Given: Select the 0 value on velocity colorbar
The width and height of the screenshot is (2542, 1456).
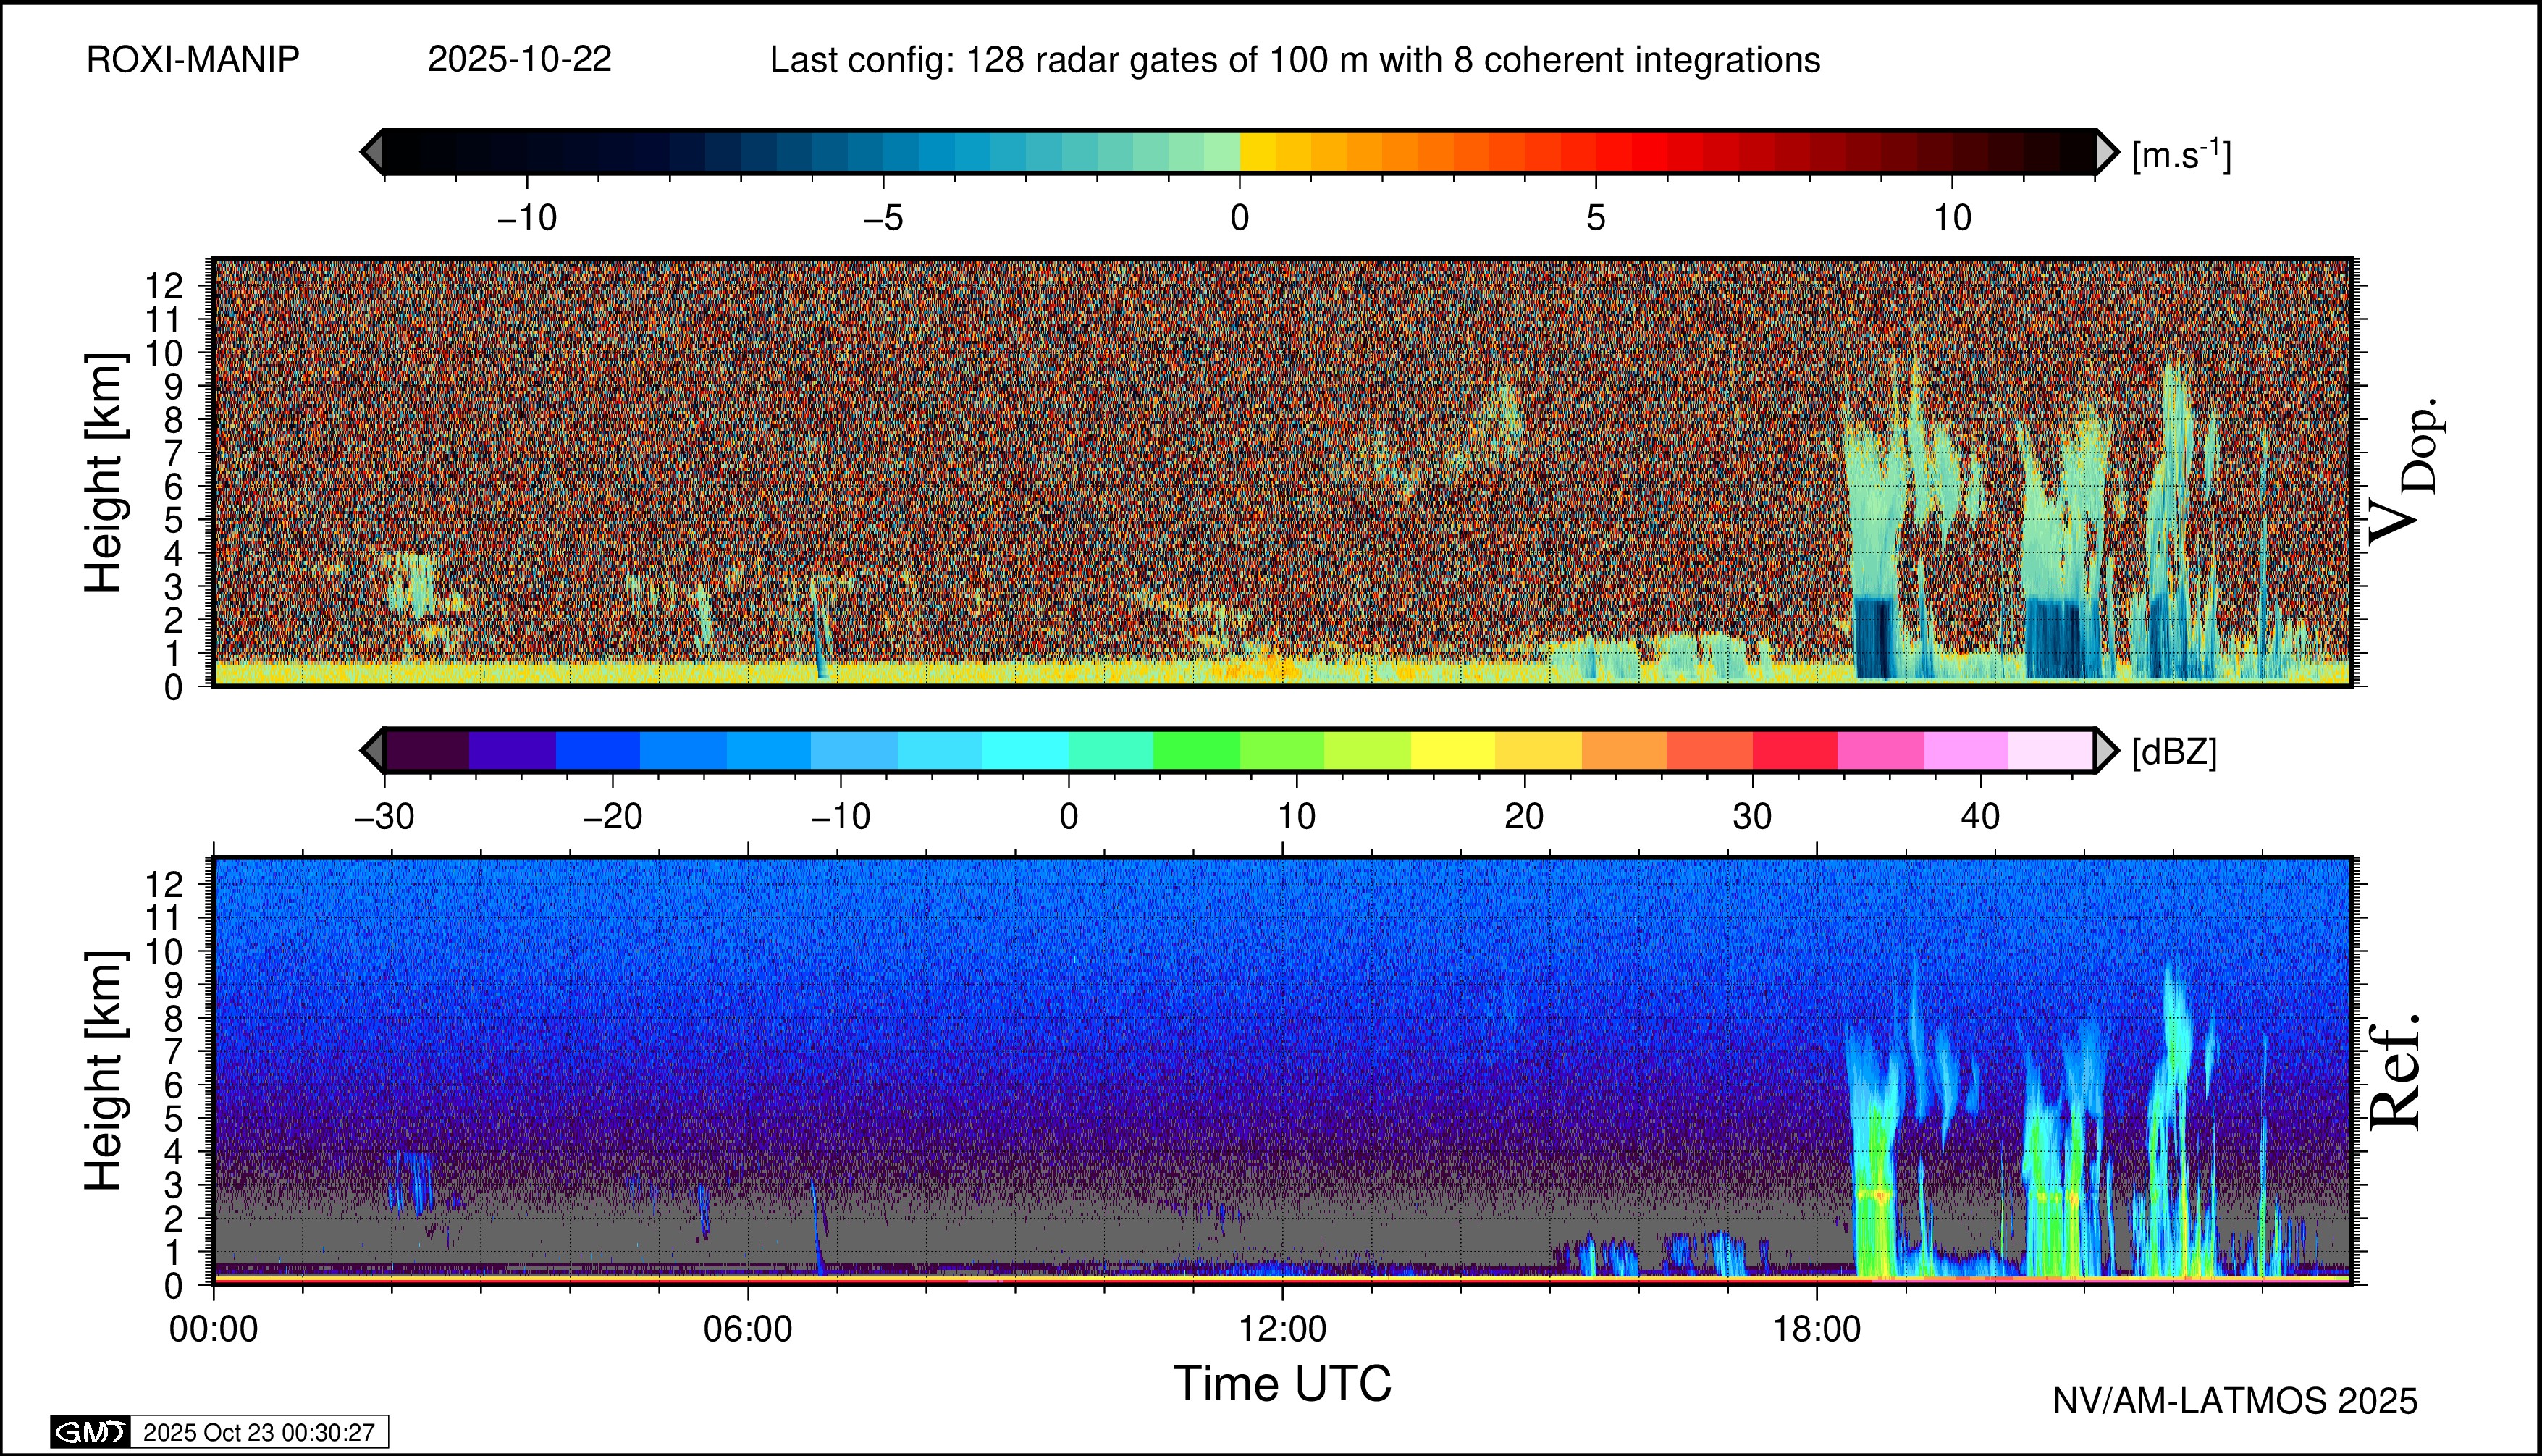Looking at the screenshot, I should (x=1239, y=217).
